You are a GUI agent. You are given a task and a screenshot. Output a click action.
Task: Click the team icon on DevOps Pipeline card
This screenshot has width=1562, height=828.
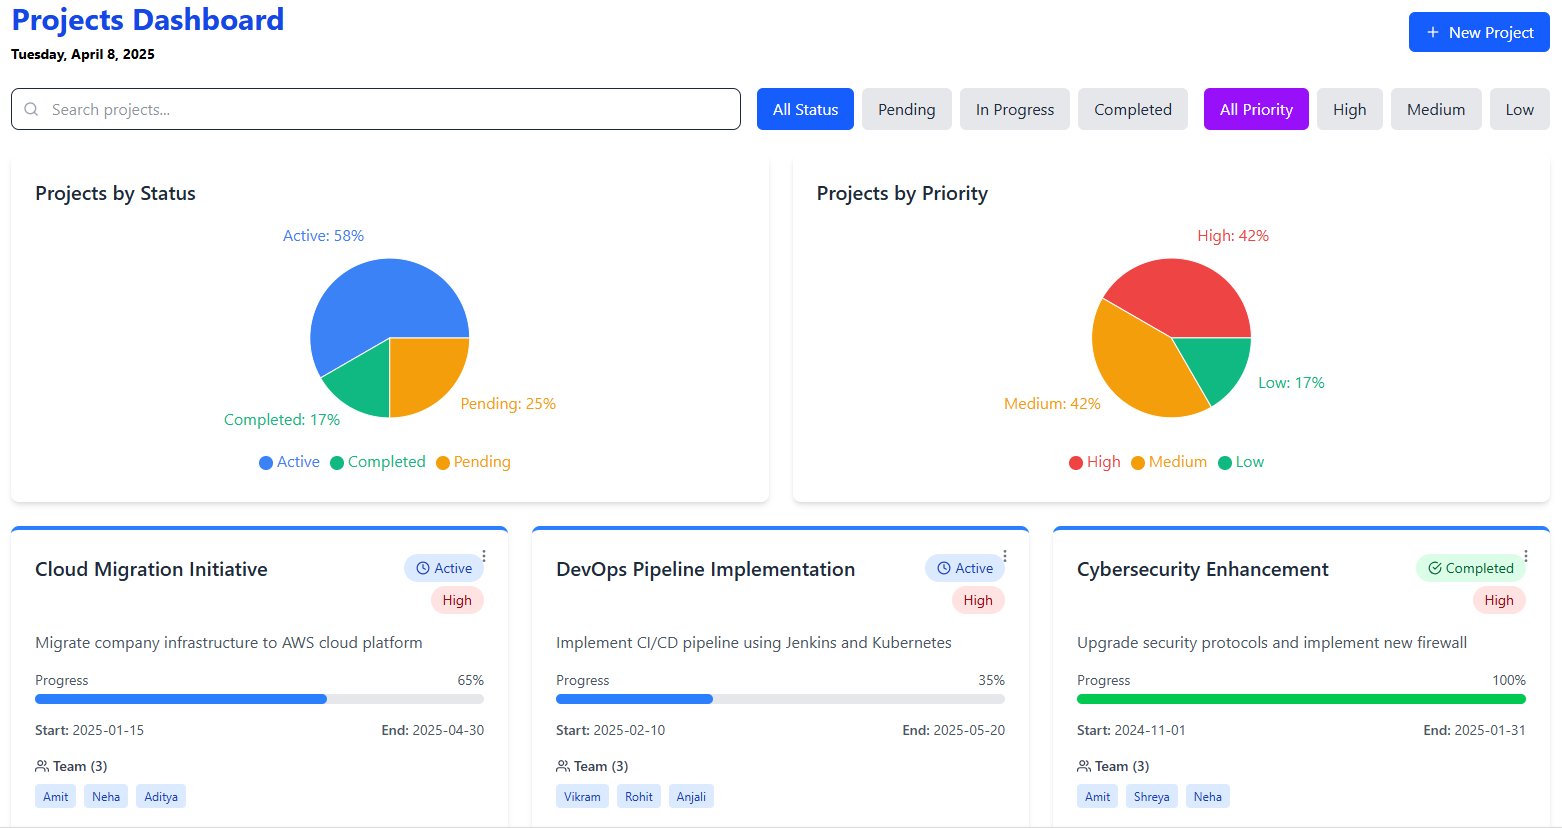562,765
